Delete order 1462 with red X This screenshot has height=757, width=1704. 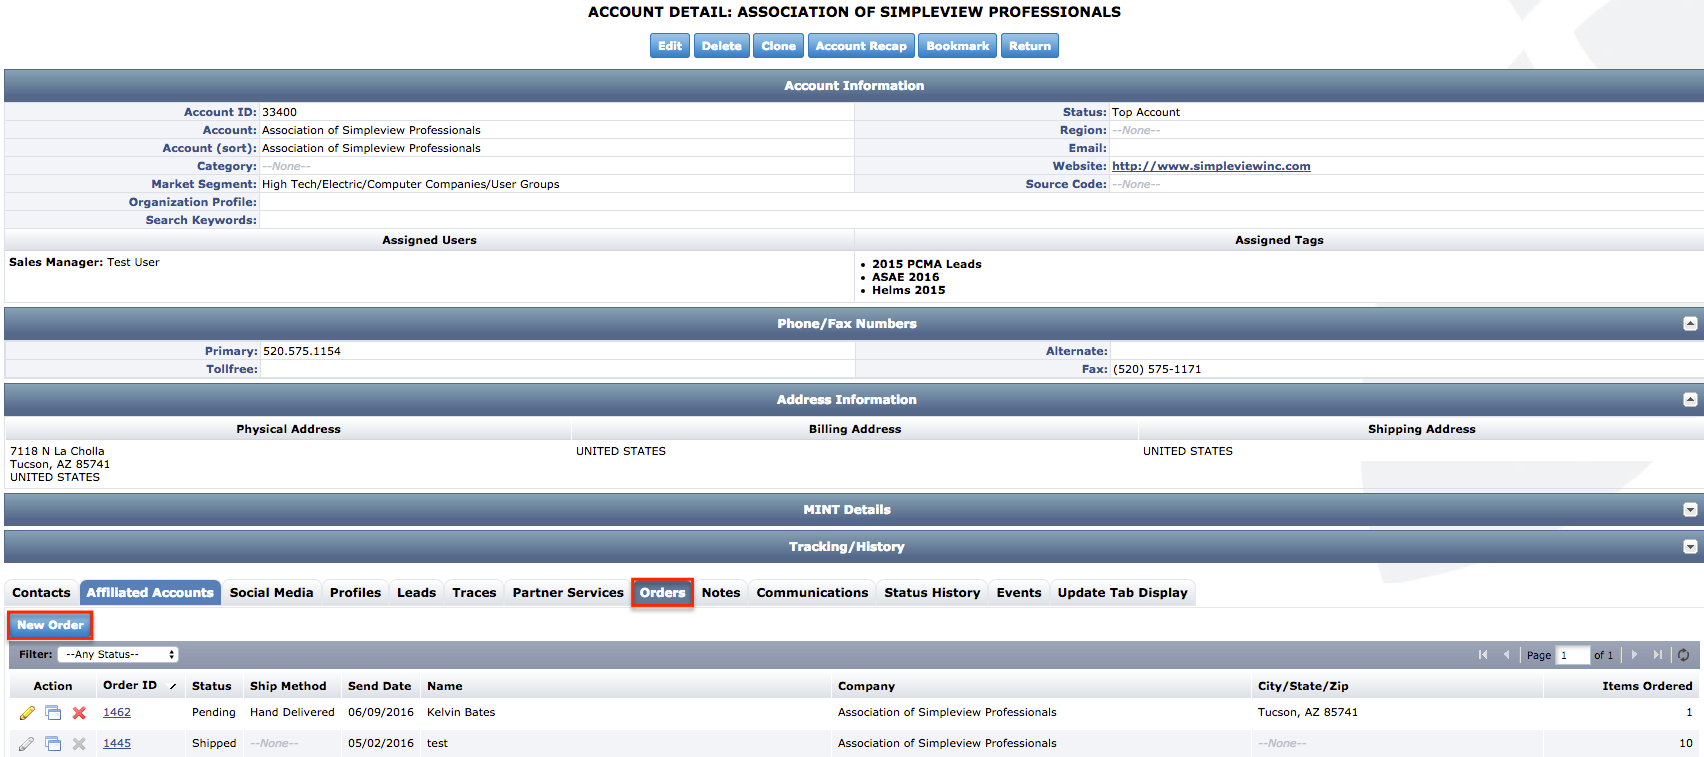(79, 713)
